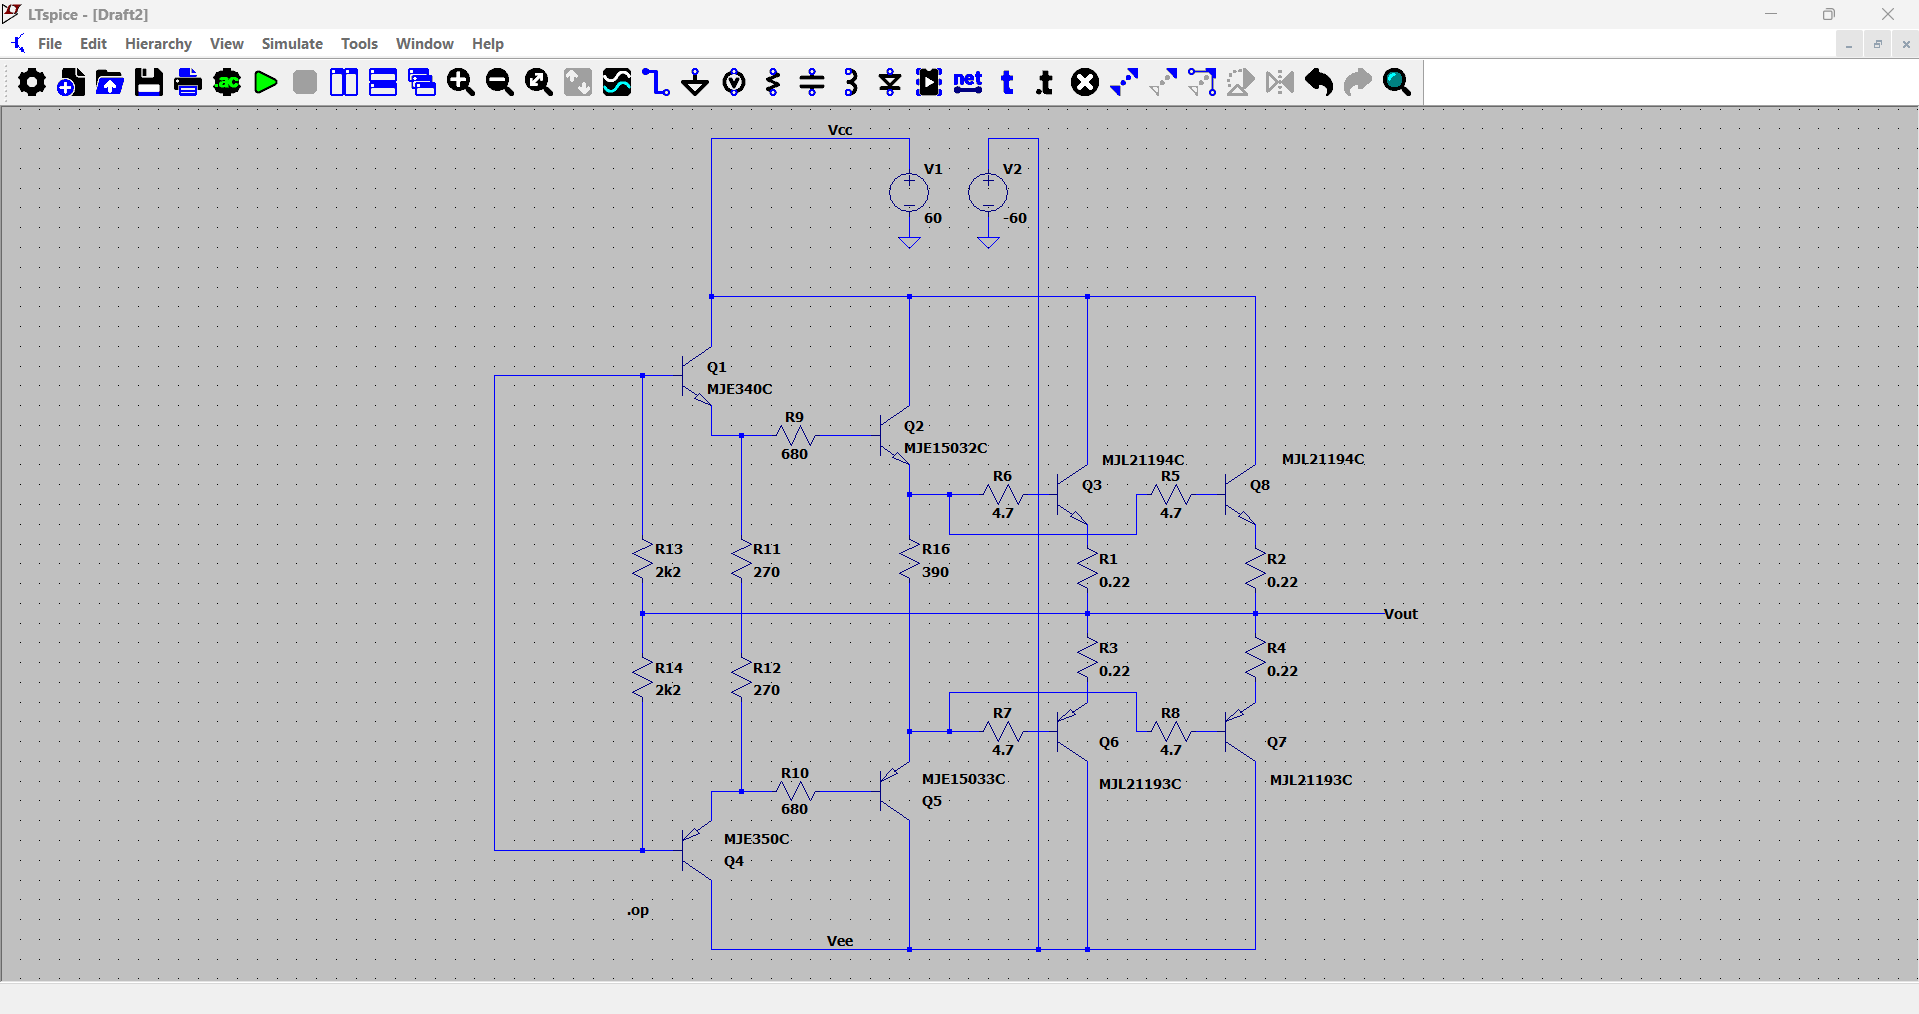Cascade the open windows
The image size is (1919, 1014).
coord(422,82)
